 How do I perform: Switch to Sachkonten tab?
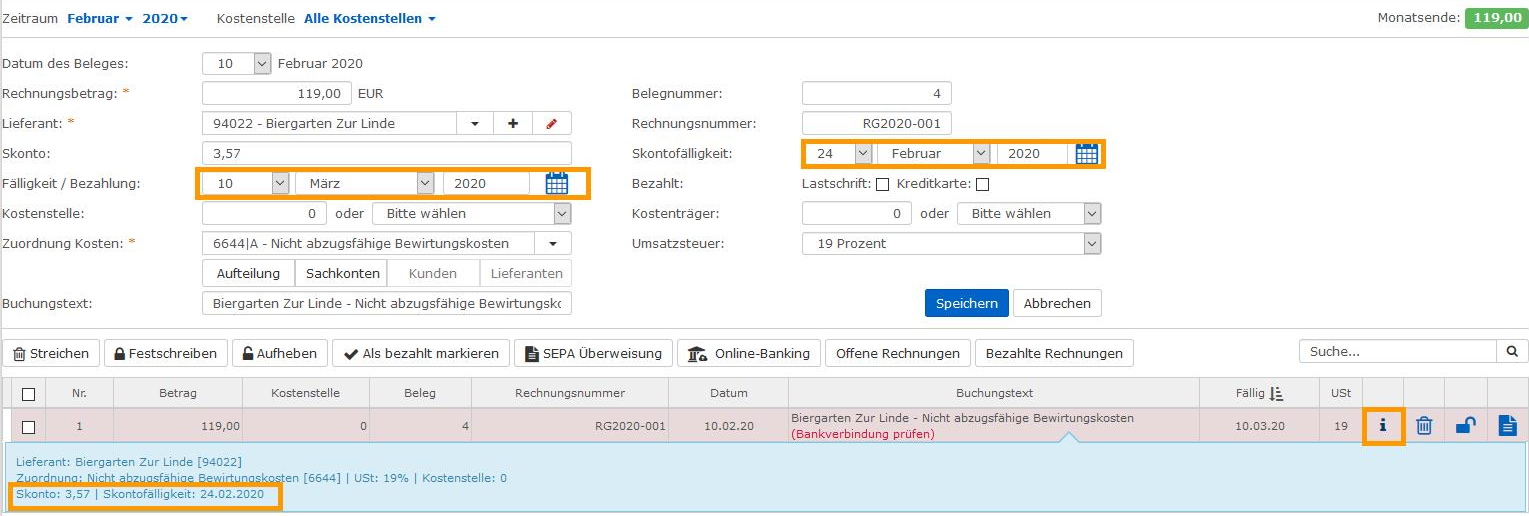(343, 273)
